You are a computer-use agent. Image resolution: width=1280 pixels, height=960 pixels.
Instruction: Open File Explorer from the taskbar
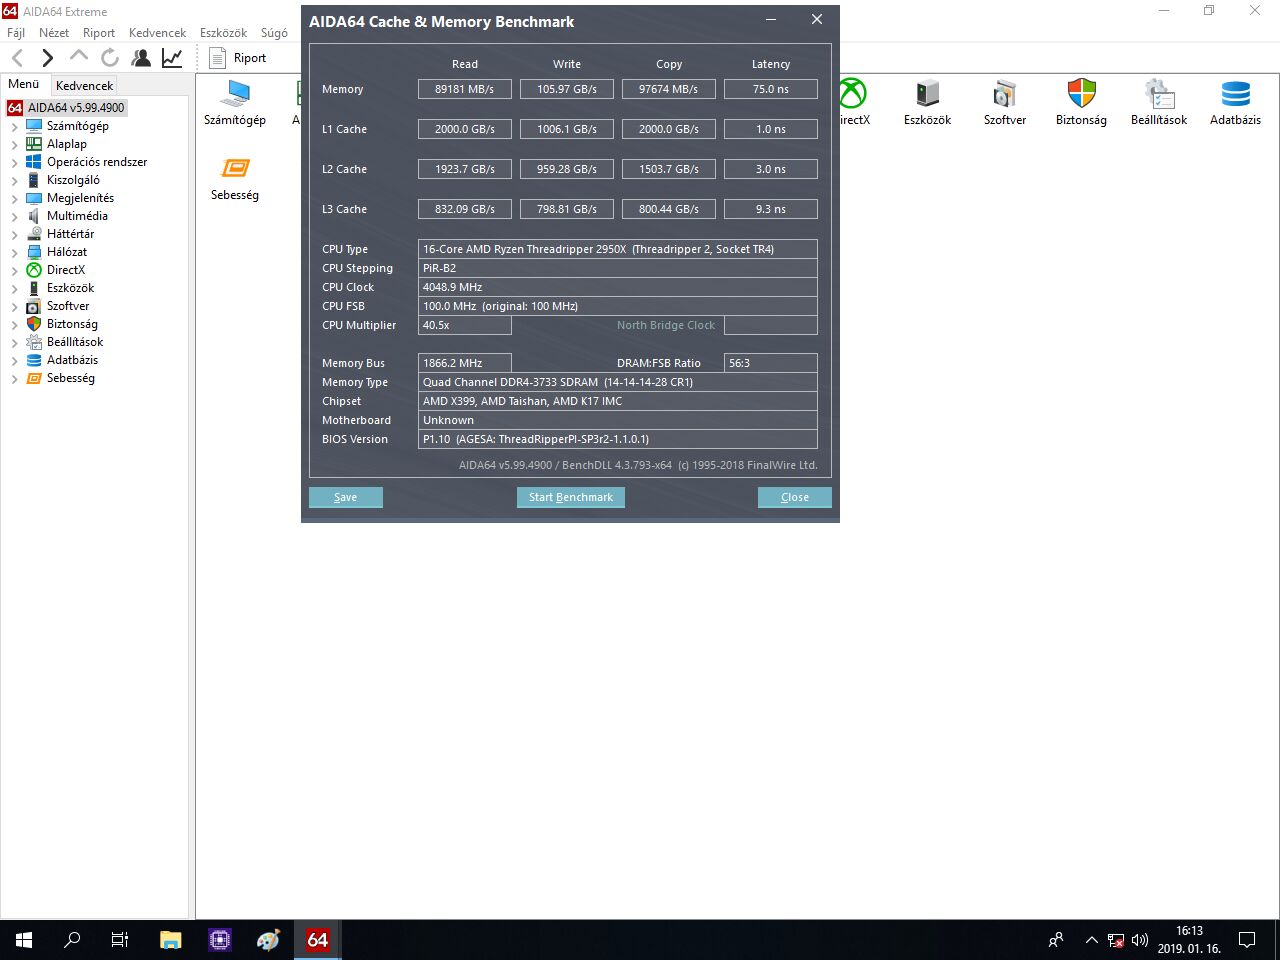tap(171, 940)
